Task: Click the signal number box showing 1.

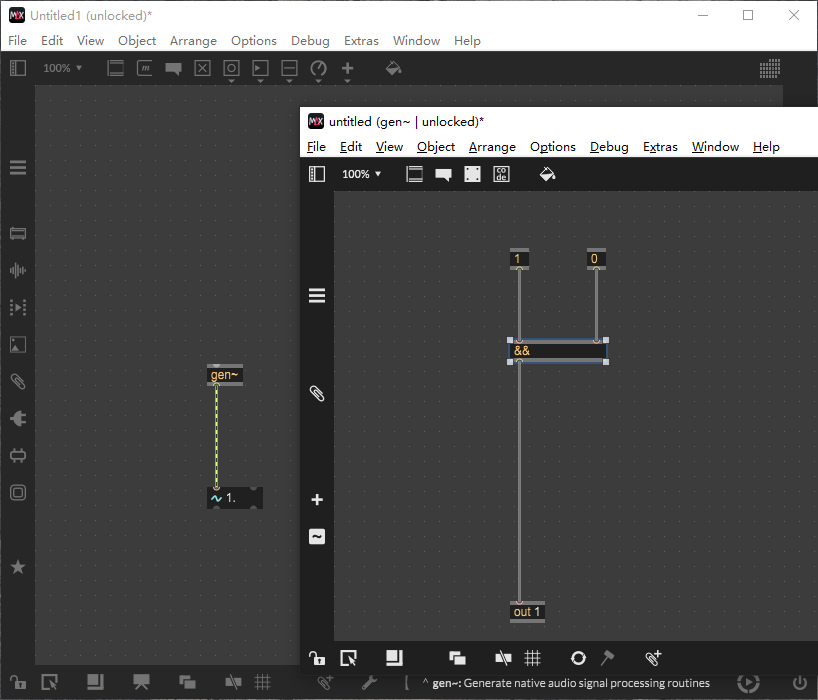Action: tap(235, 498)
